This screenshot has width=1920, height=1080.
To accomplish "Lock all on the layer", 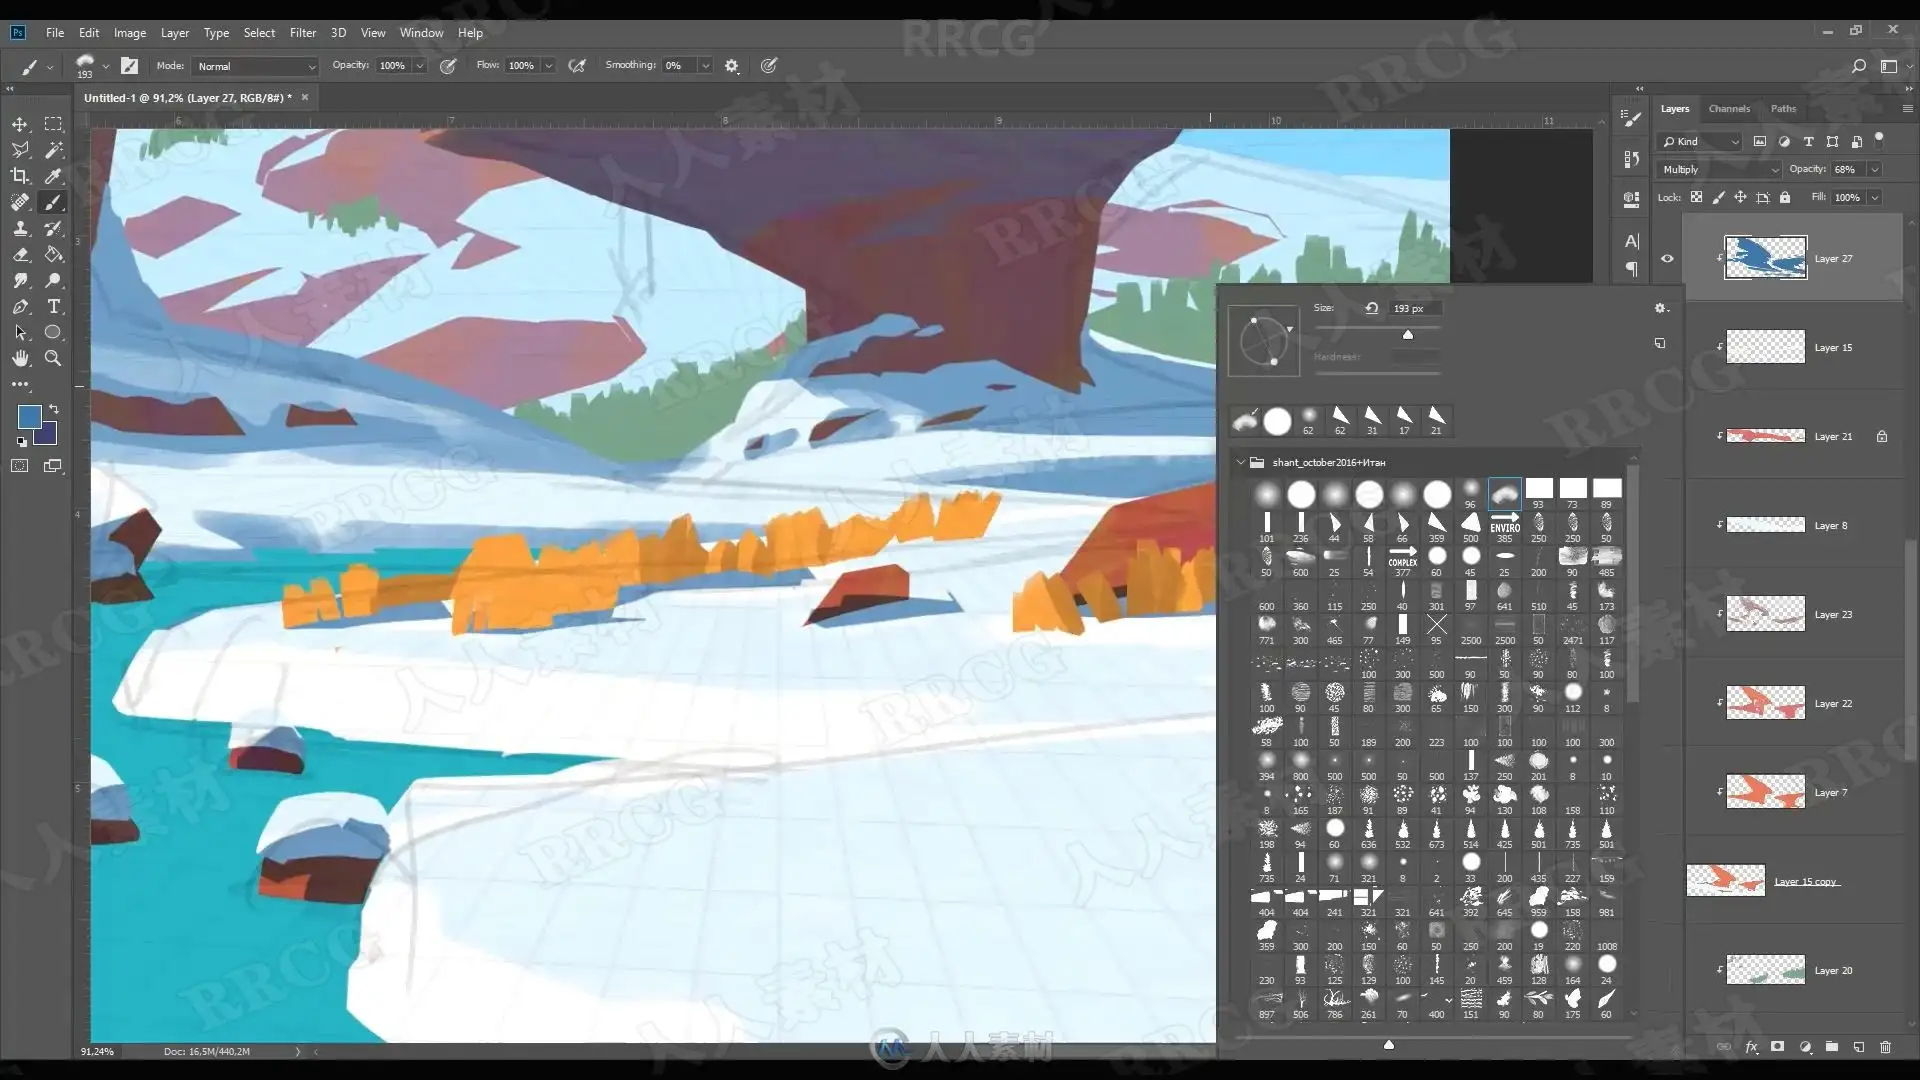I will [x=1785, y=197].
